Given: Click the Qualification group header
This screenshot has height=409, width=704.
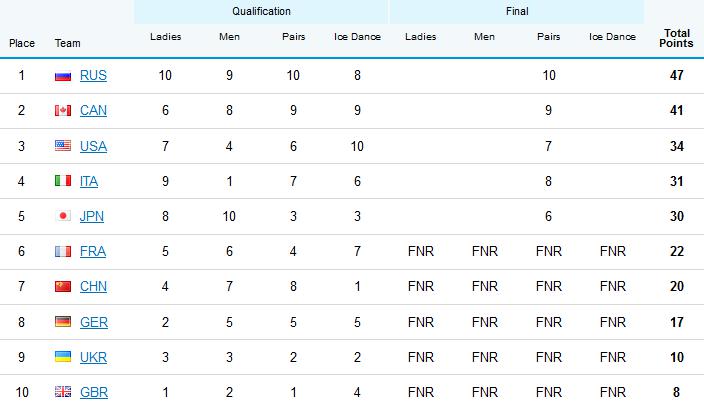Looking at the screenshot, I should pyautogui.click(x=261, y=12).
